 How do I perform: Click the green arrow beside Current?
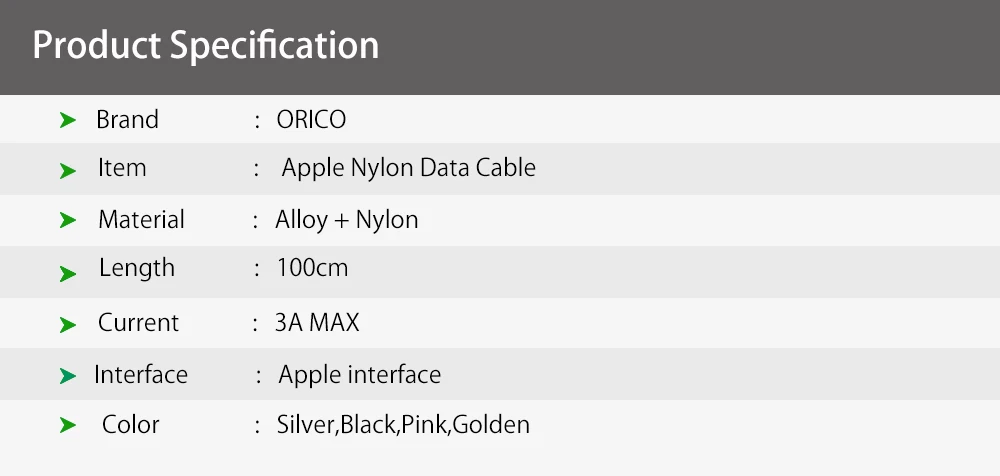coord(68,325)
